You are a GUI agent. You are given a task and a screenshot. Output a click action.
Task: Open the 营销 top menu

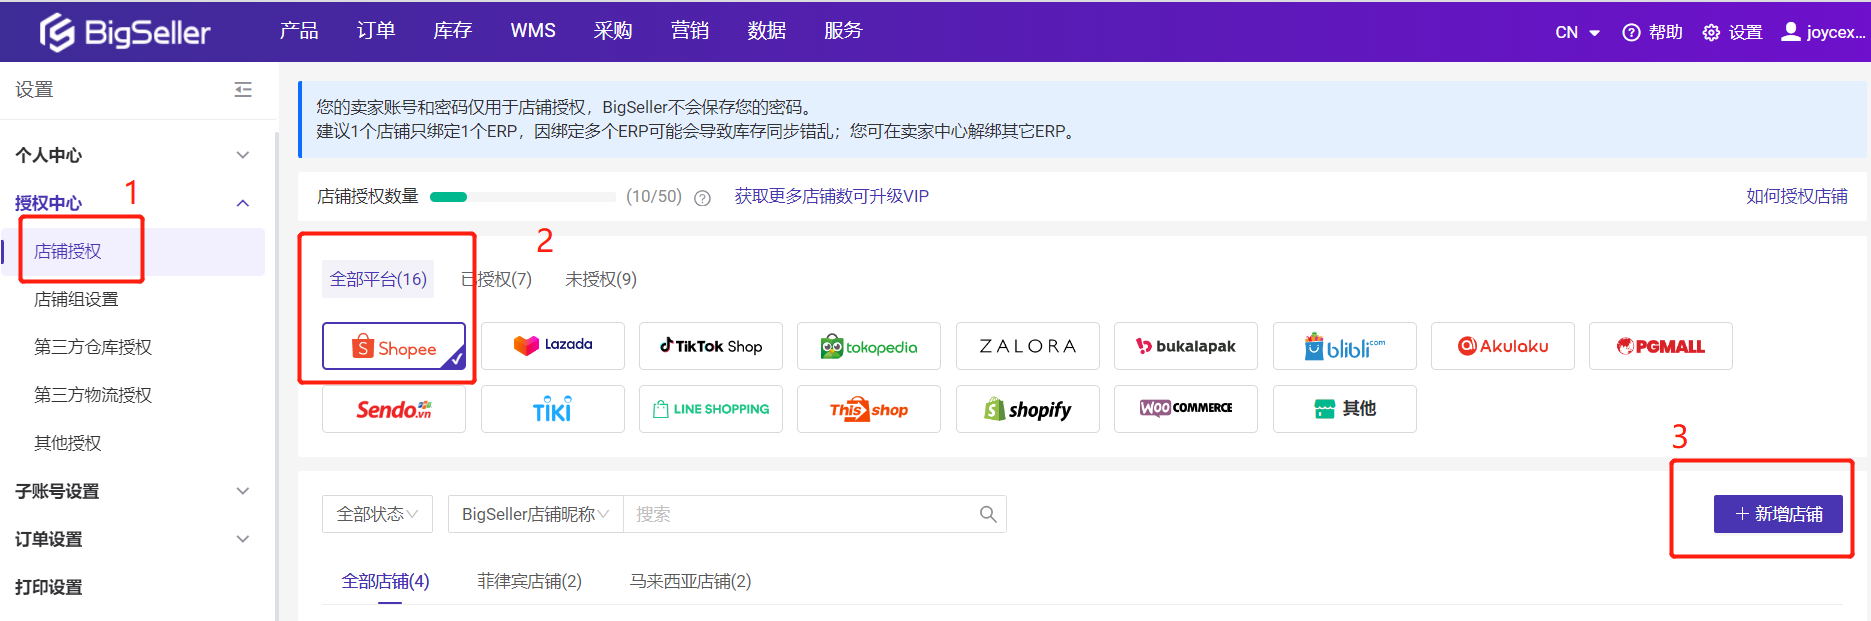pyautogui.click(x=690, y=31)
